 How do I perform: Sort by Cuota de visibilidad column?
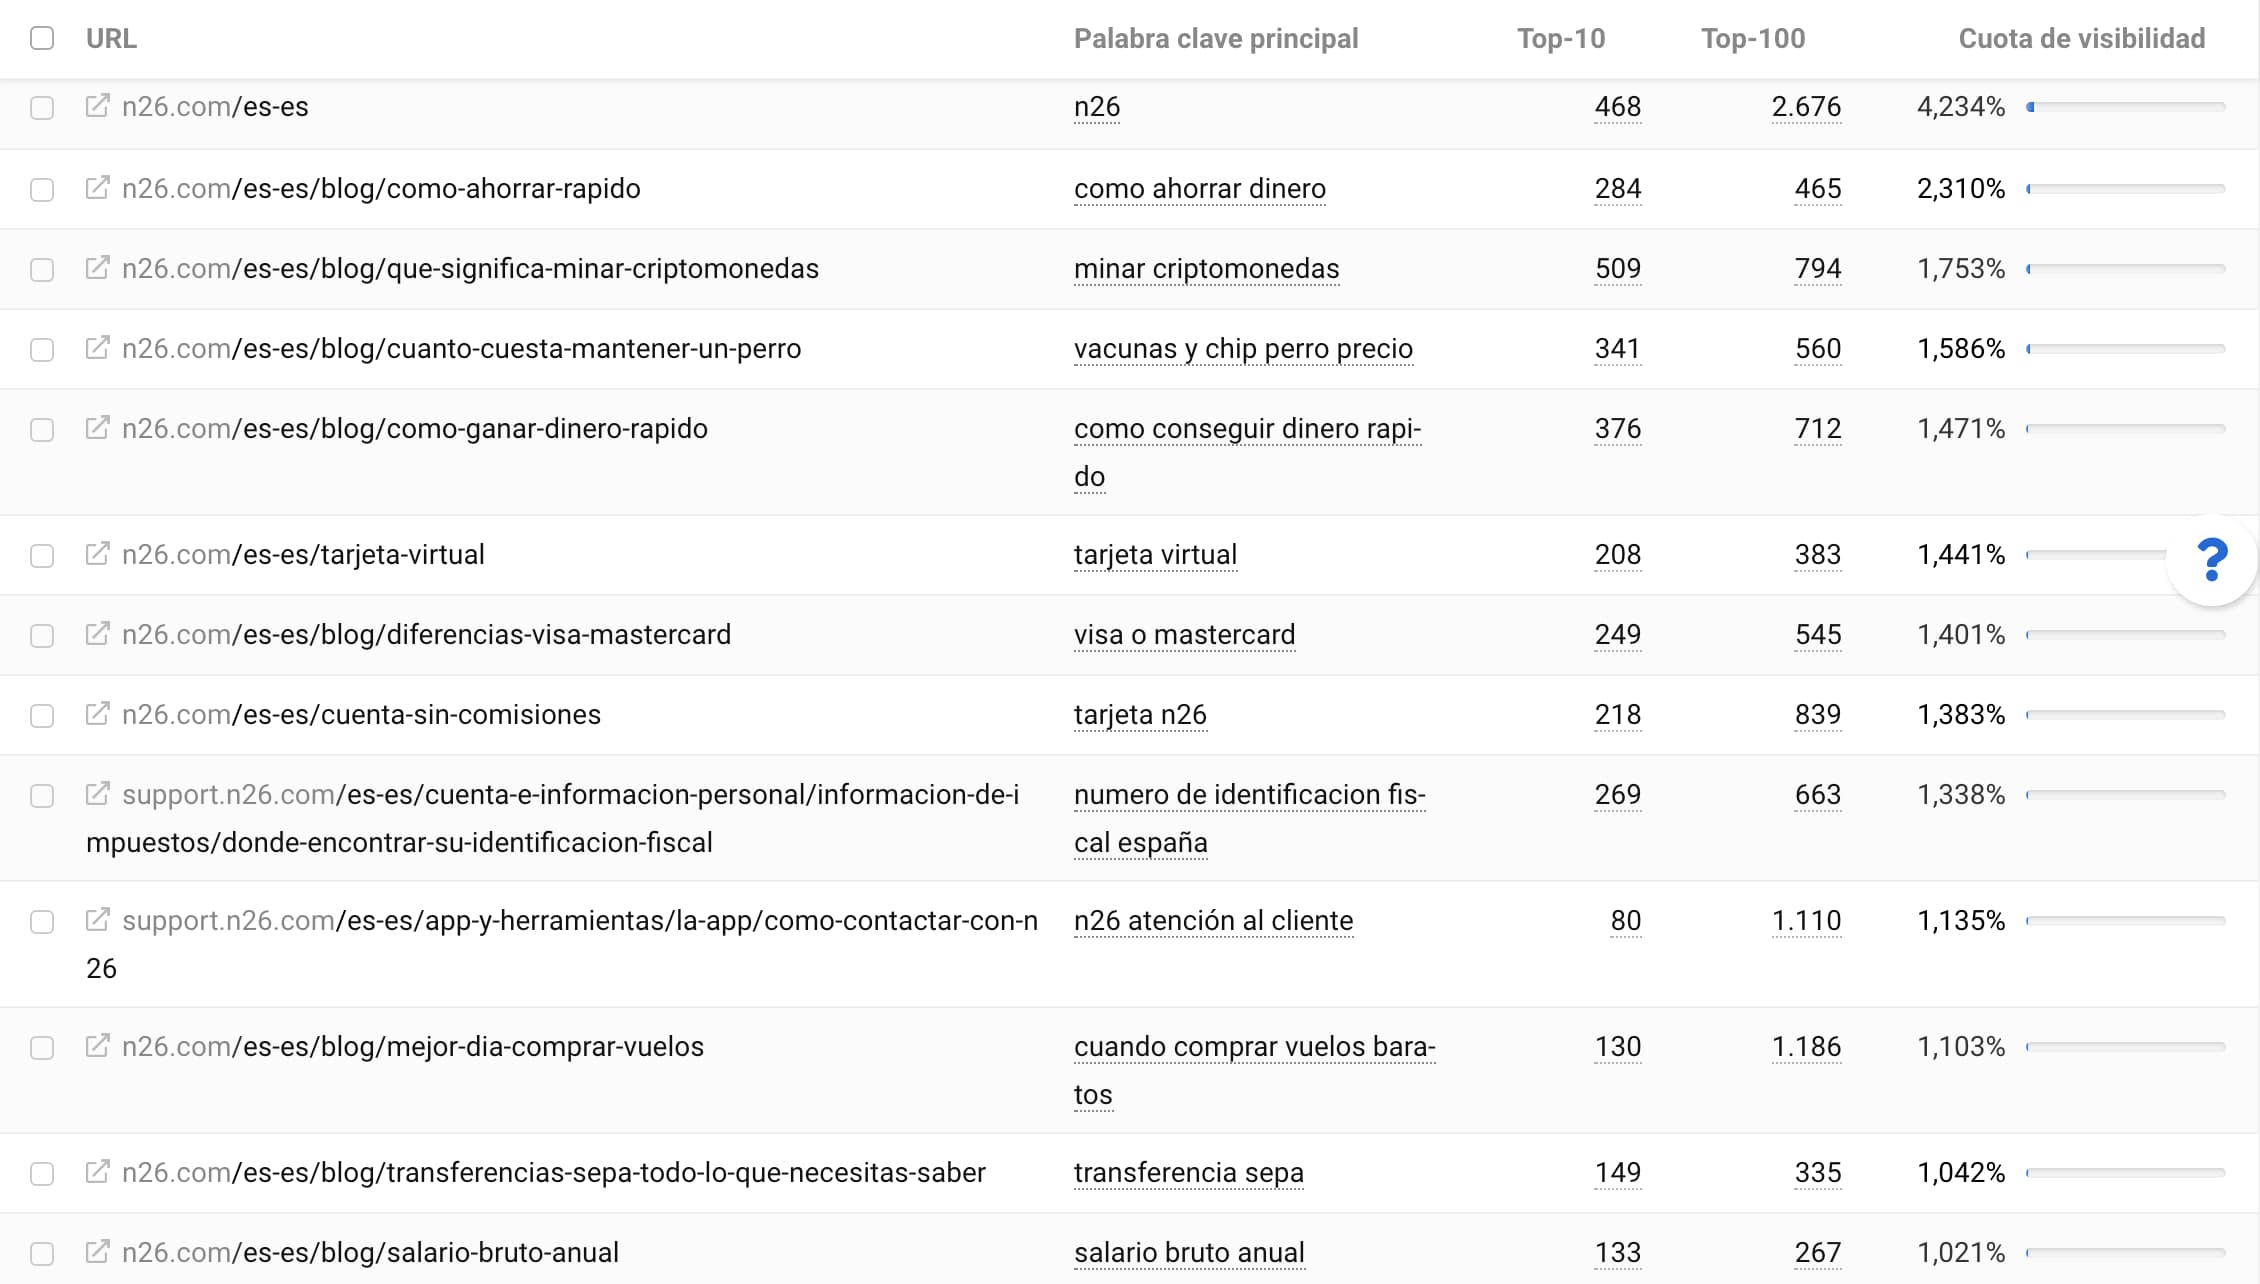[2081, 38]
